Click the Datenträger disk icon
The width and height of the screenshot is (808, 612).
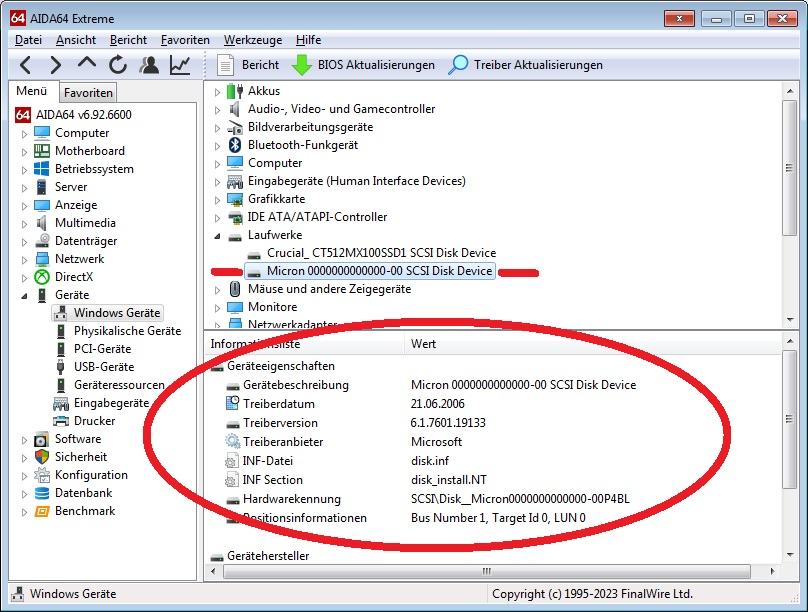pos(42,241)
